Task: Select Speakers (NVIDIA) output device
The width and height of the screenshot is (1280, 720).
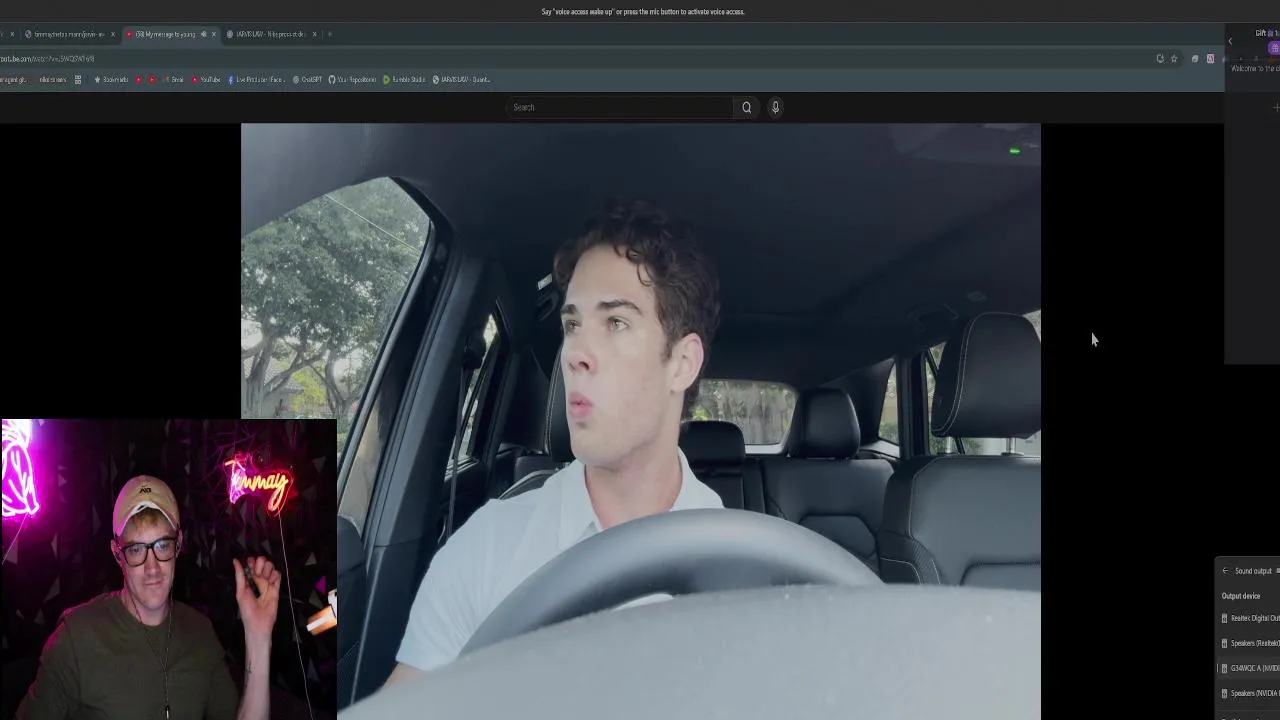Action: (x=1250, y=693)
